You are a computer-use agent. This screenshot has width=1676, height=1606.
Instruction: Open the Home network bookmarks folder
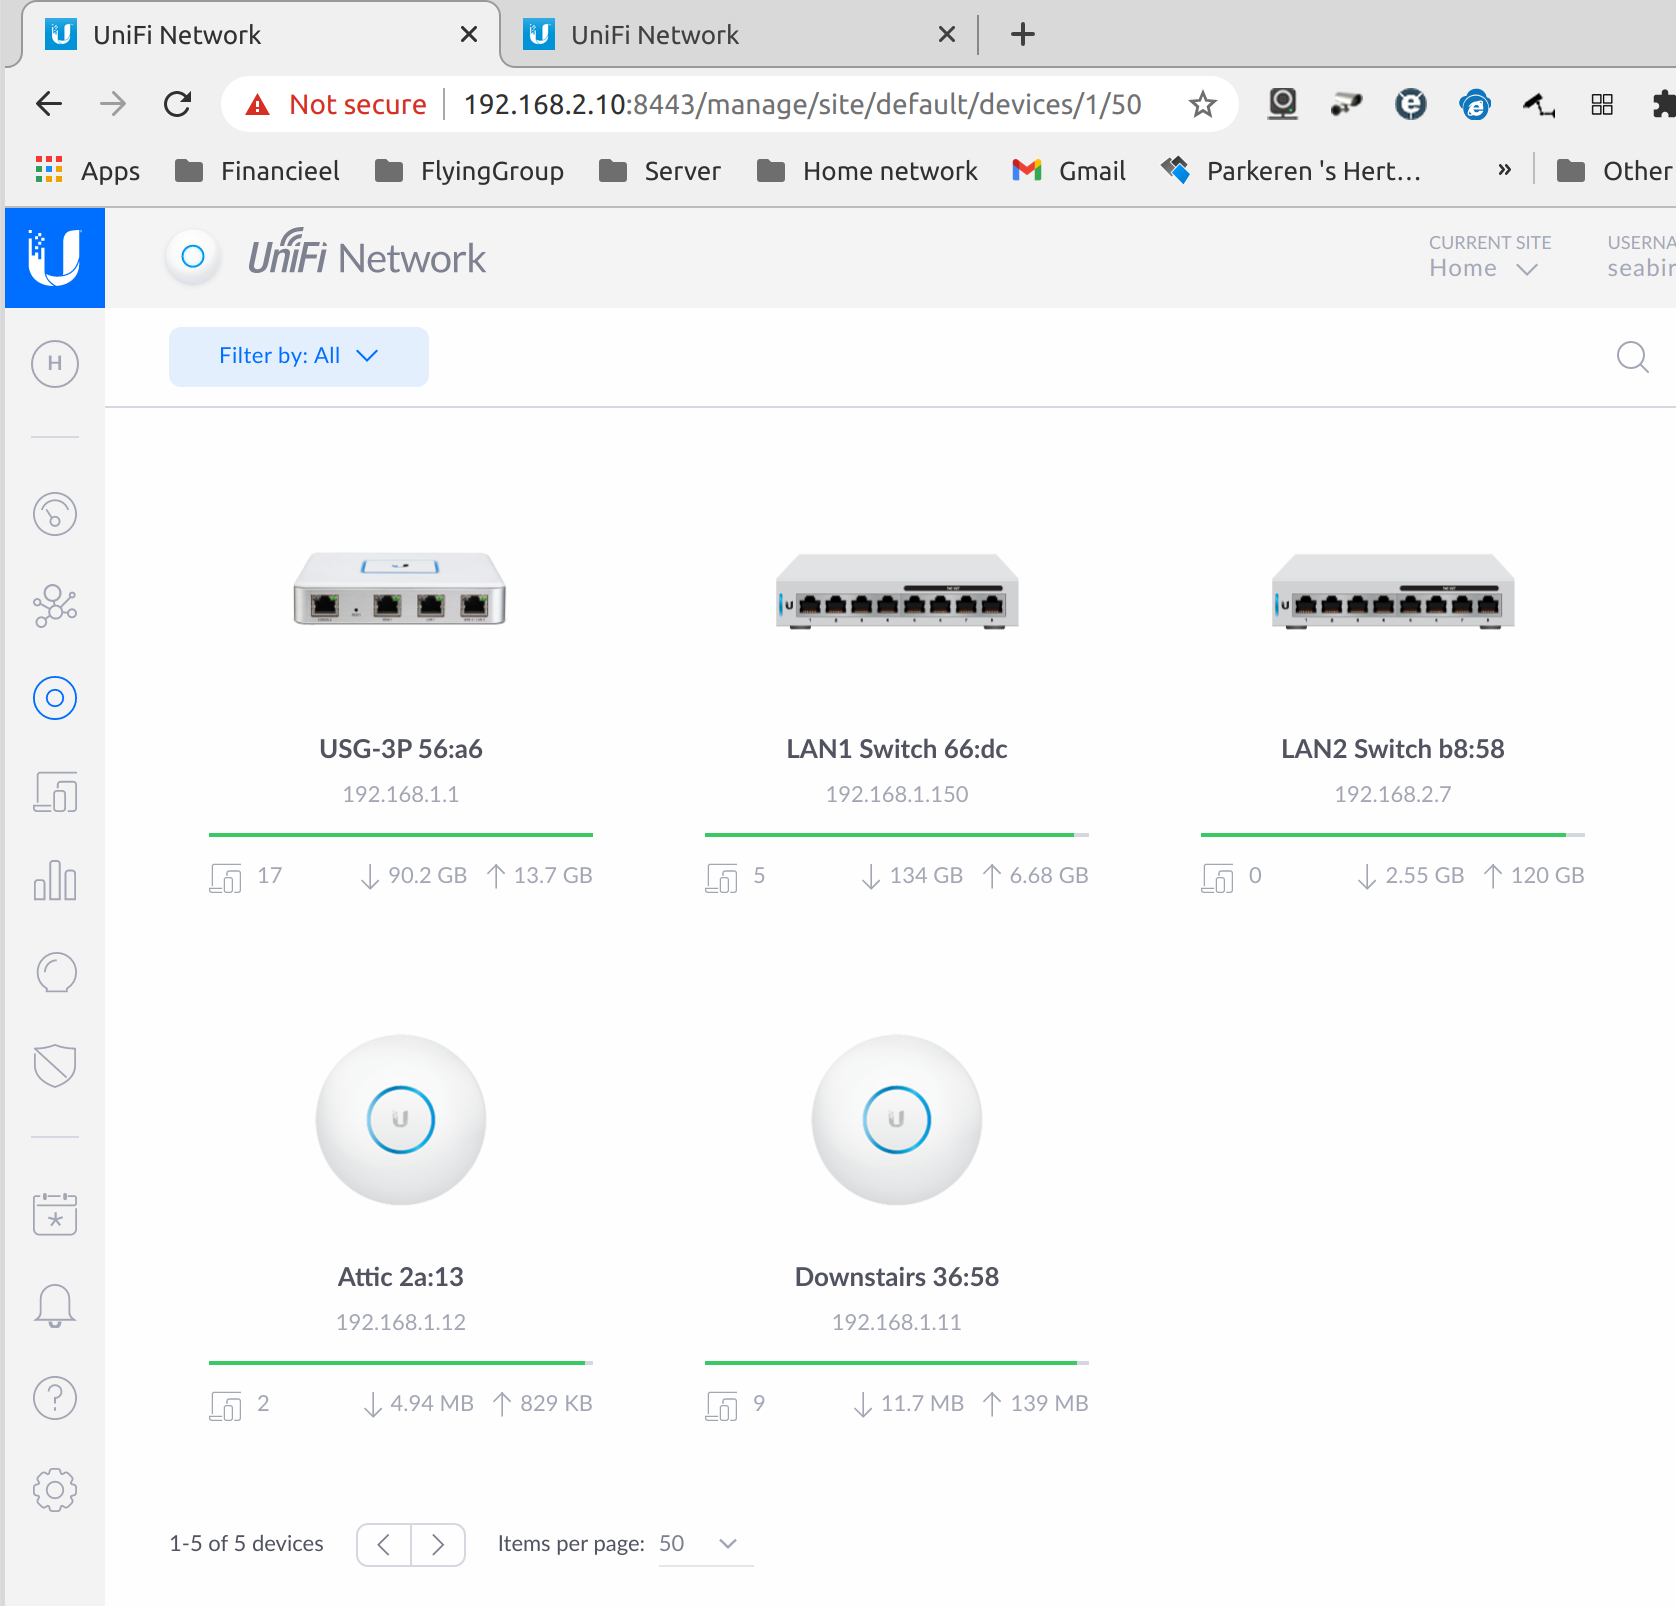pos(867,171)
